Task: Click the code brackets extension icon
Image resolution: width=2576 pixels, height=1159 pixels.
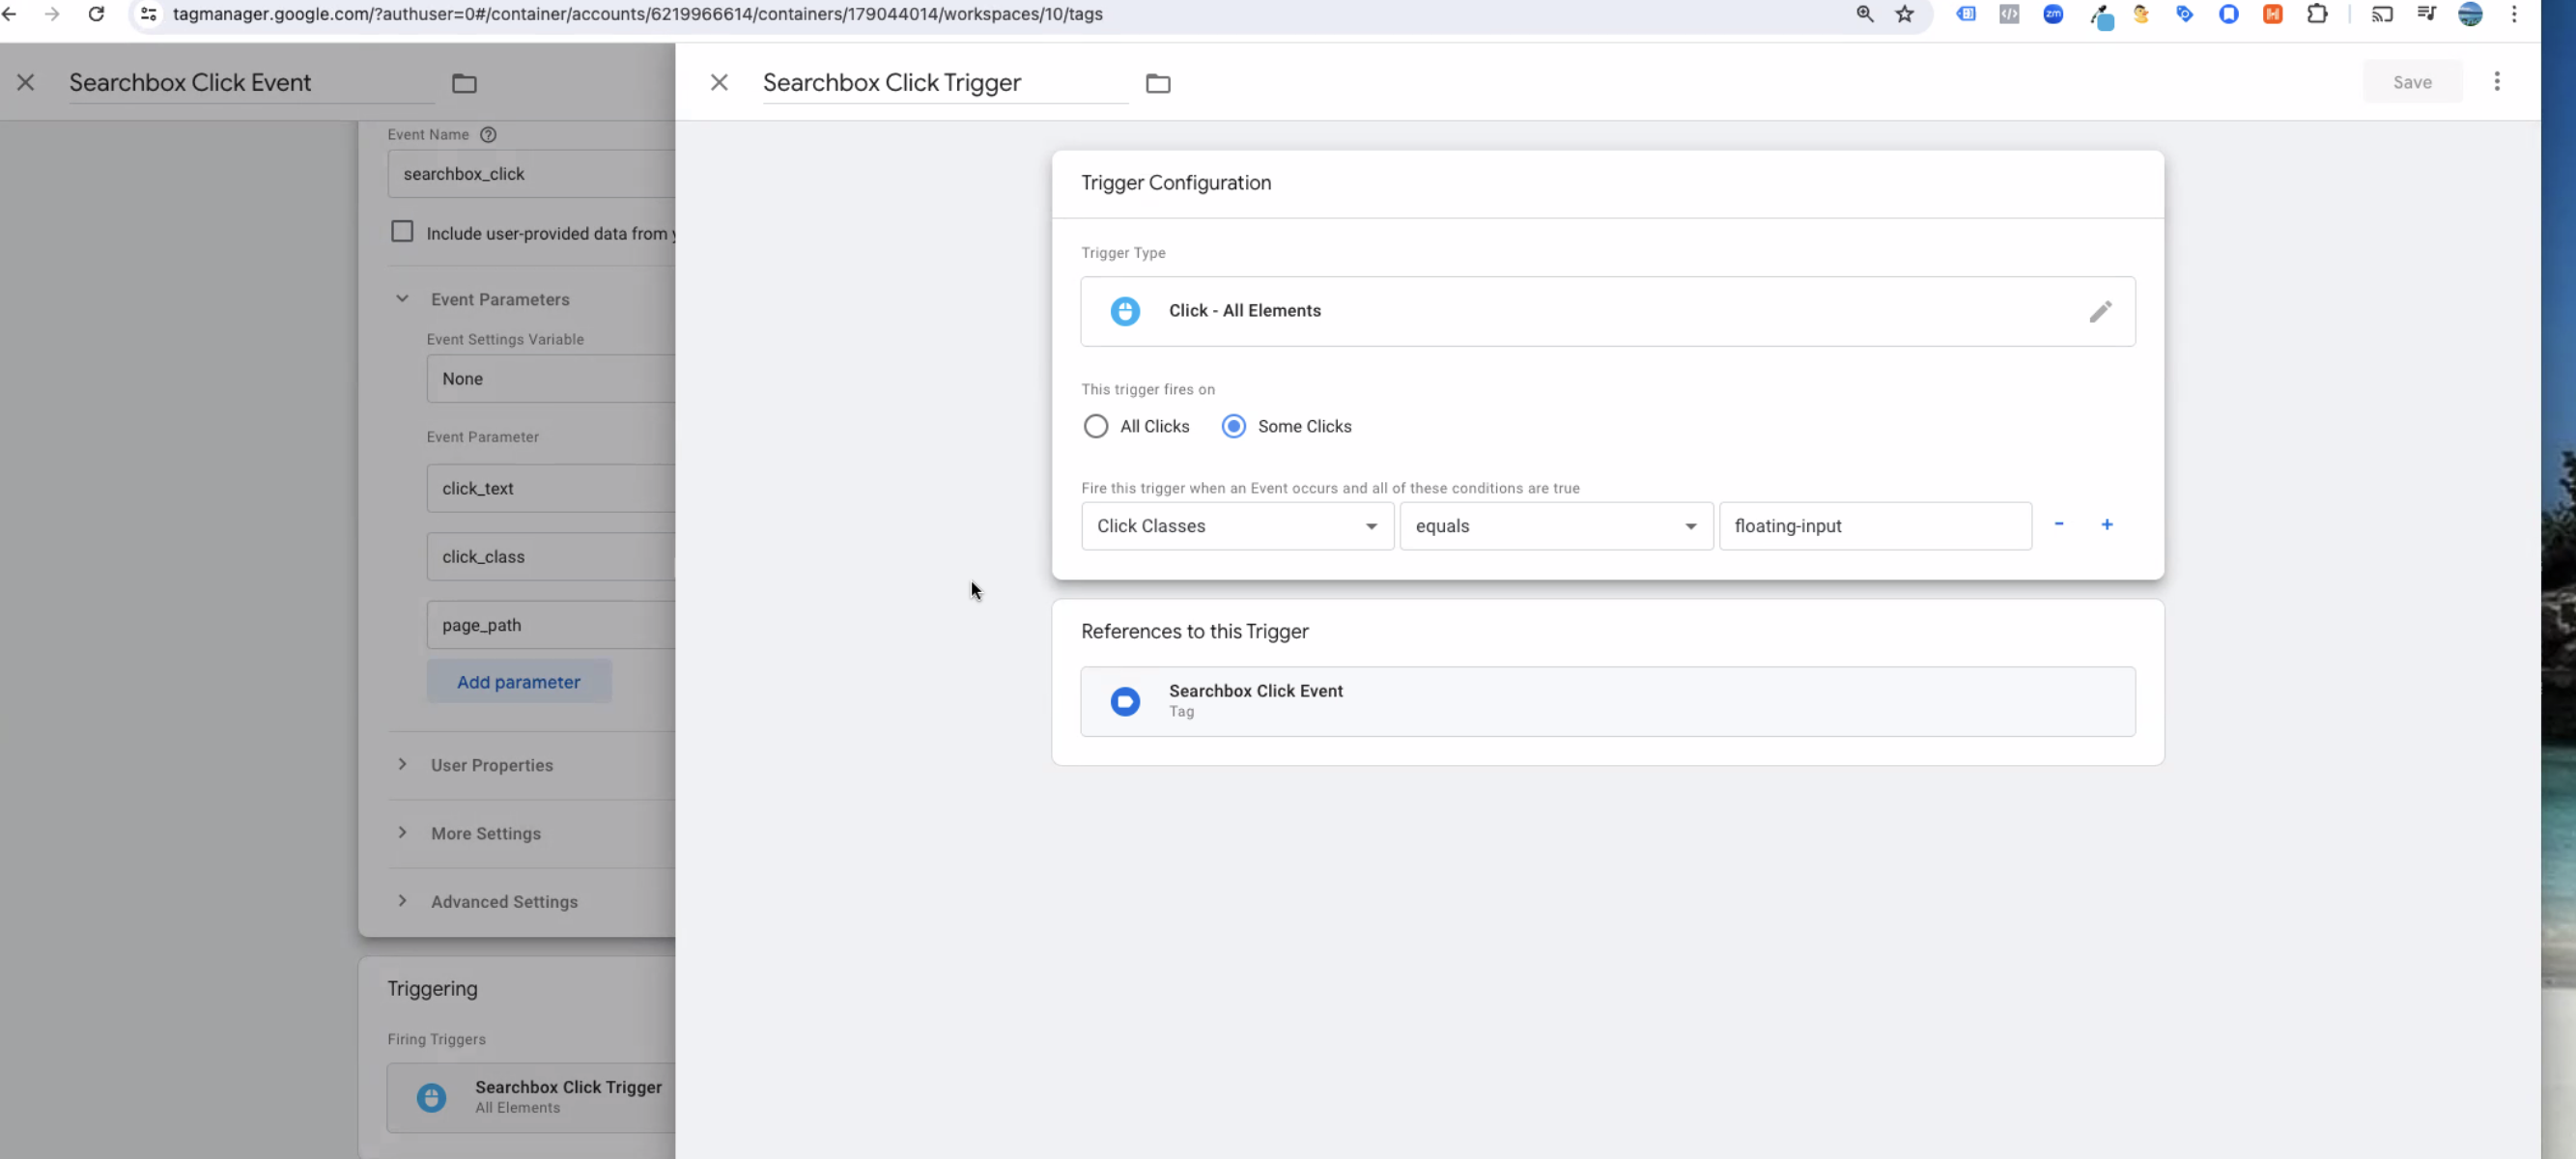Action: [2009, 14]
